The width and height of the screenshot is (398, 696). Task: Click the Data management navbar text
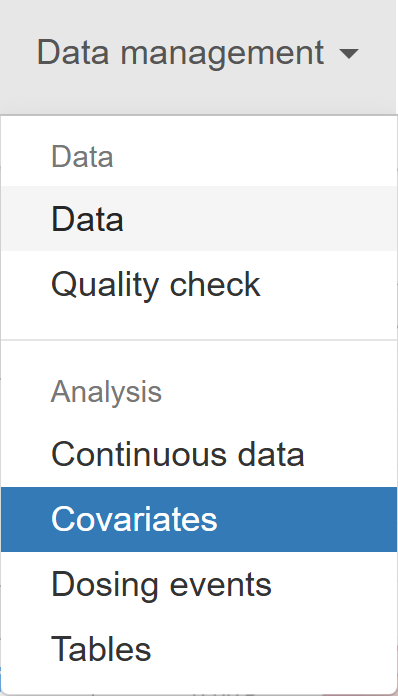click(x=180, y=54)
